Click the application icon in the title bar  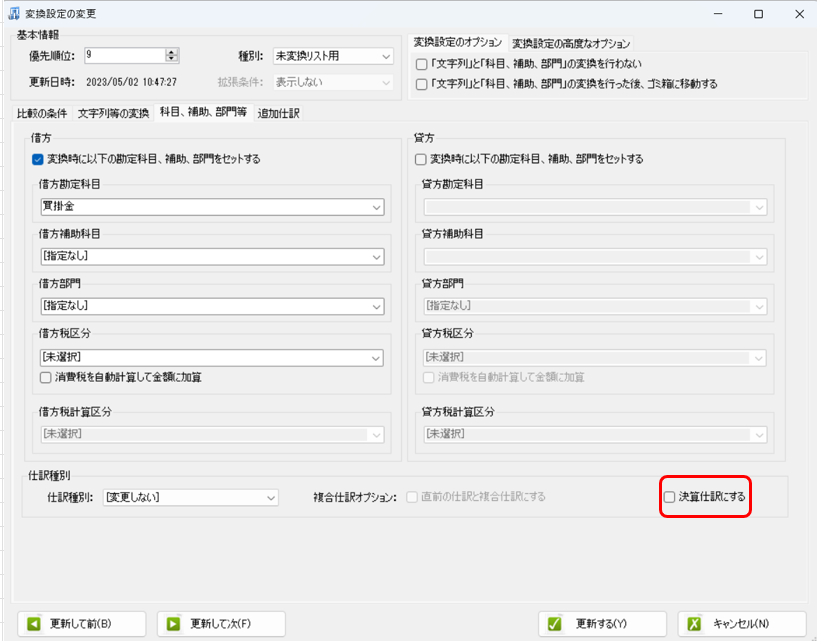(14, 14)
